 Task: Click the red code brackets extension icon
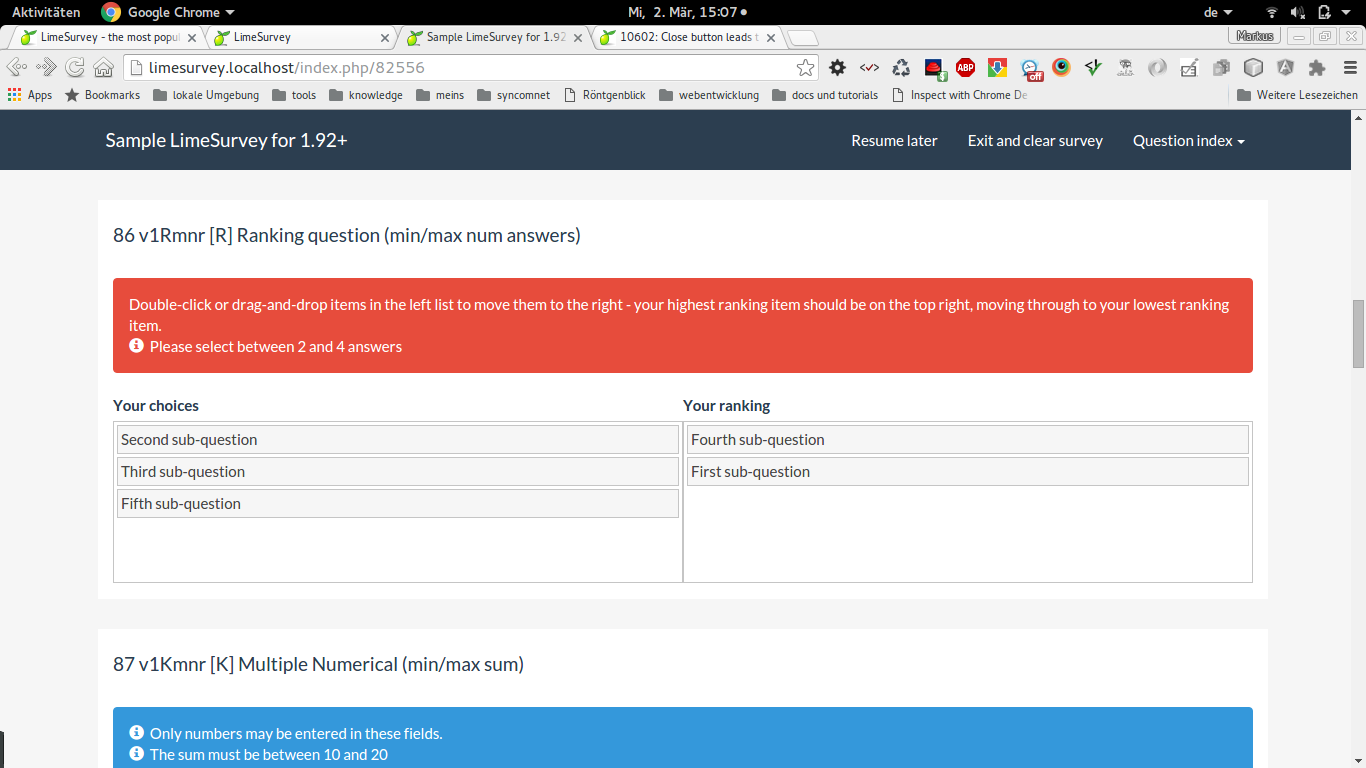point(869,67)
